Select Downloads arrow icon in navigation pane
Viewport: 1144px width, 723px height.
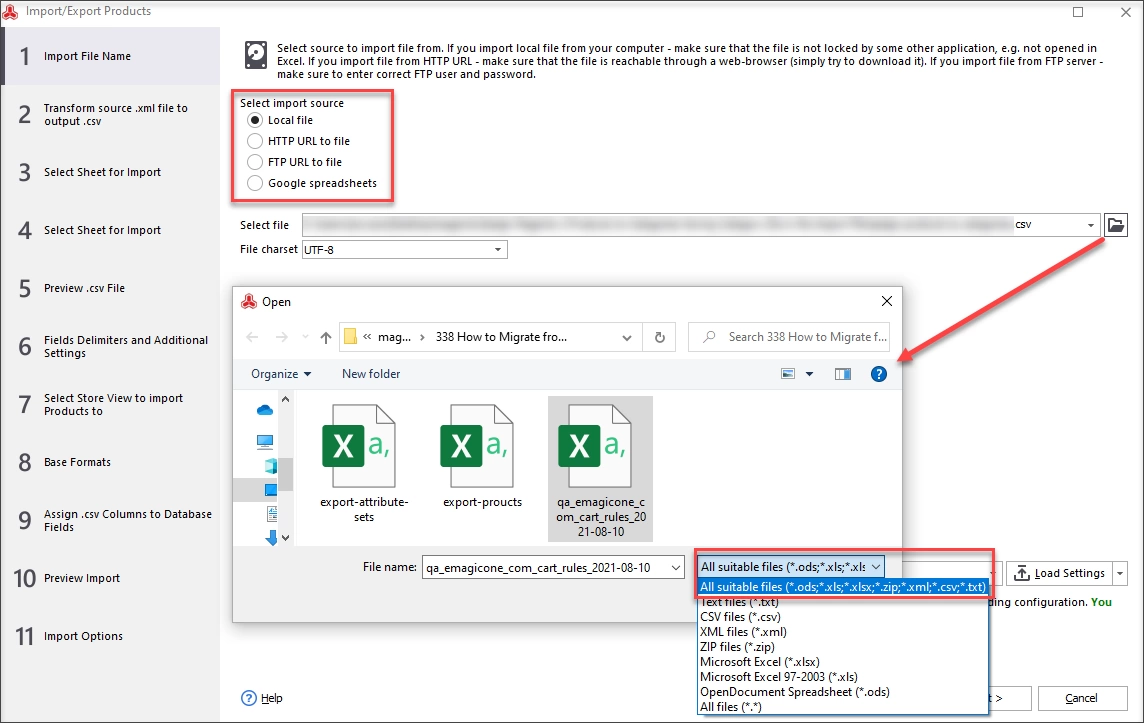271,538
